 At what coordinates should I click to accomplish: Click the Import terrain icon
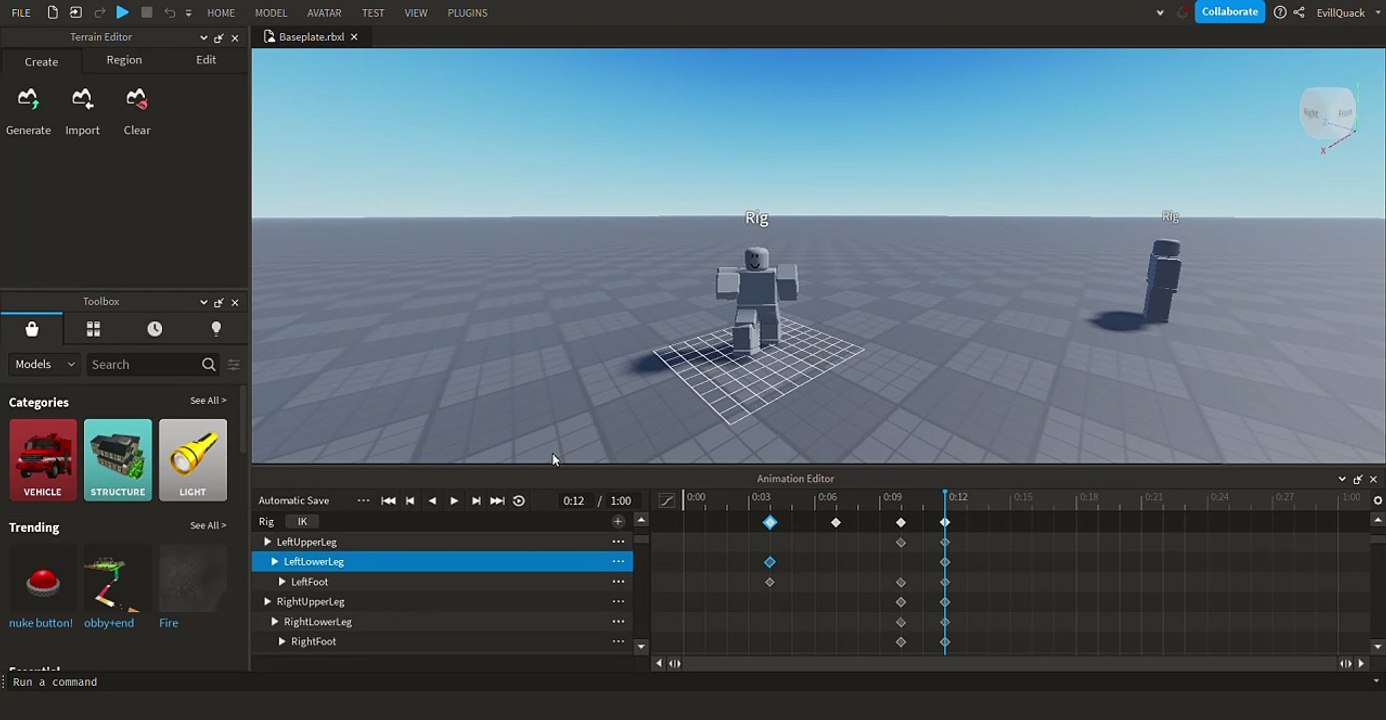tap(82, 99)
